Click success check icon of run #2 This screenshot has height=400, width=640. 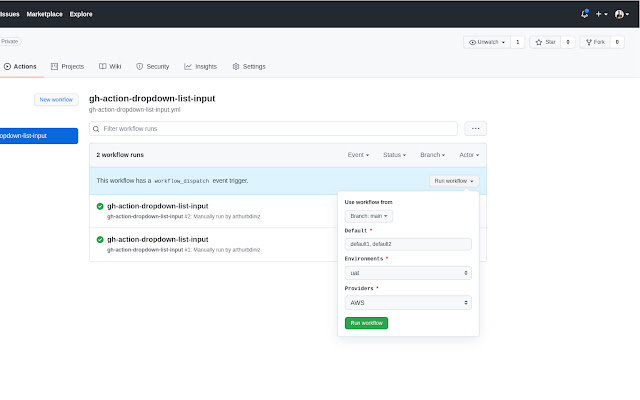[x=100, y=206]
